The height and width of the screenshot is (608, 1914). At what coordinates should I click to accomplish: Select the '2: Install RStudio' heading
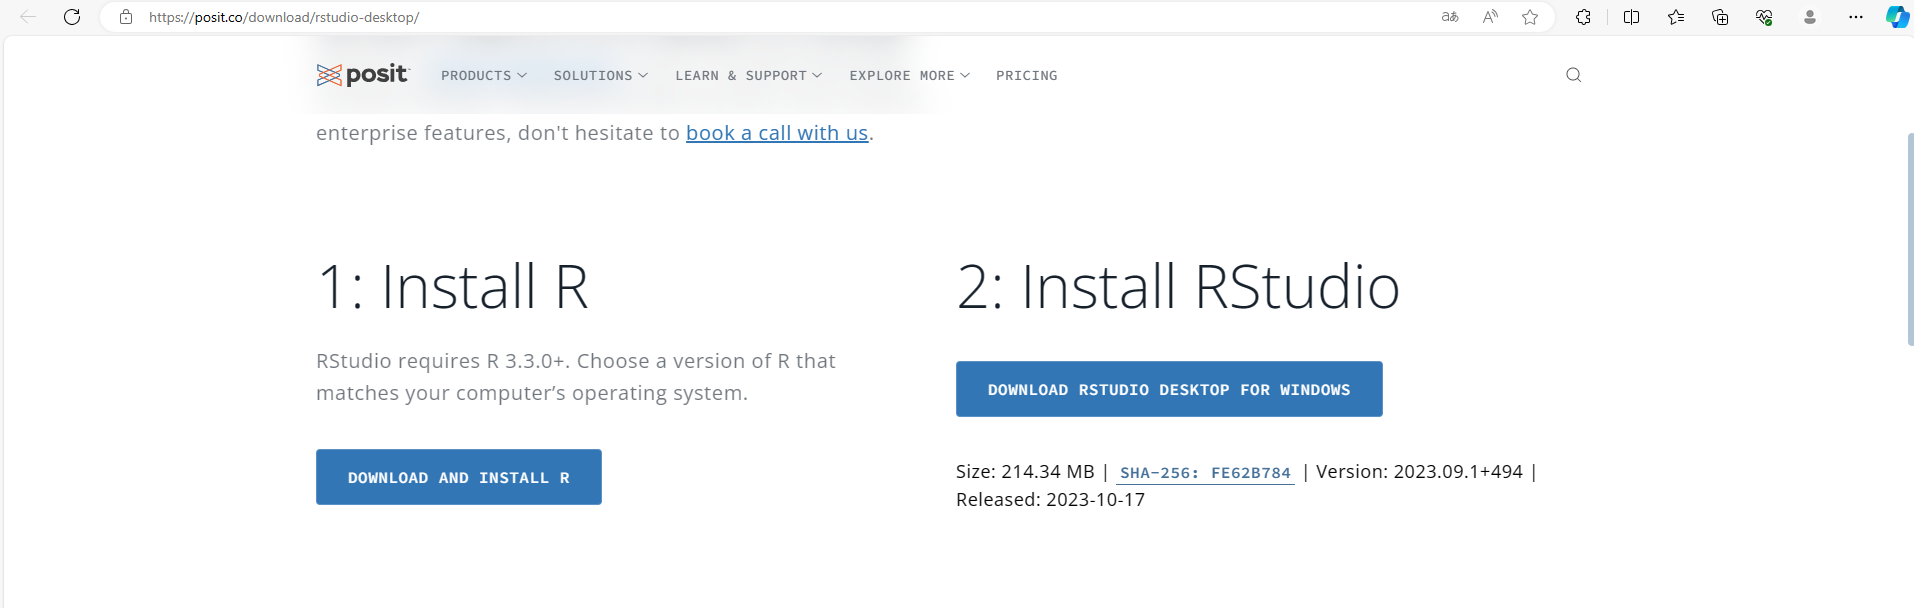point(1178,287)
